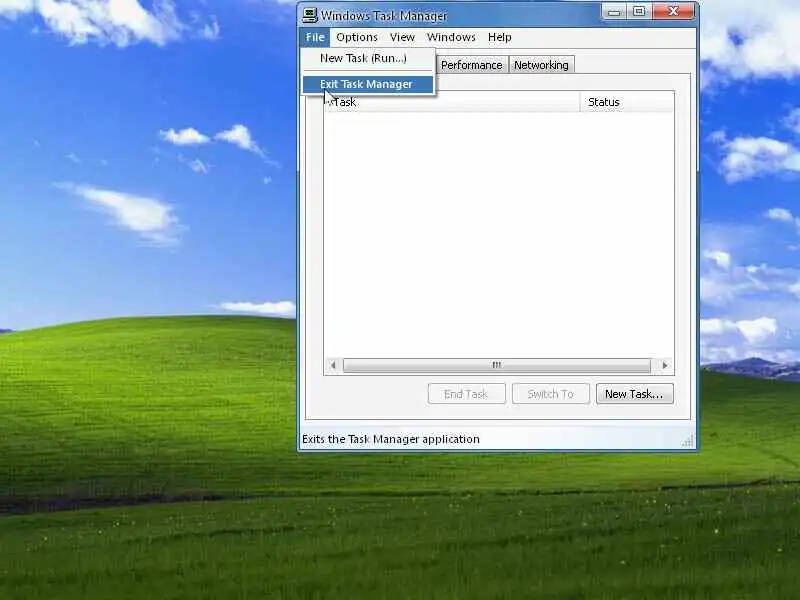The width and height of the screenshot is (800, 600).
Task: Click the 'Exits the Task Manager application' status text
Action: click(x=391, y=439)
